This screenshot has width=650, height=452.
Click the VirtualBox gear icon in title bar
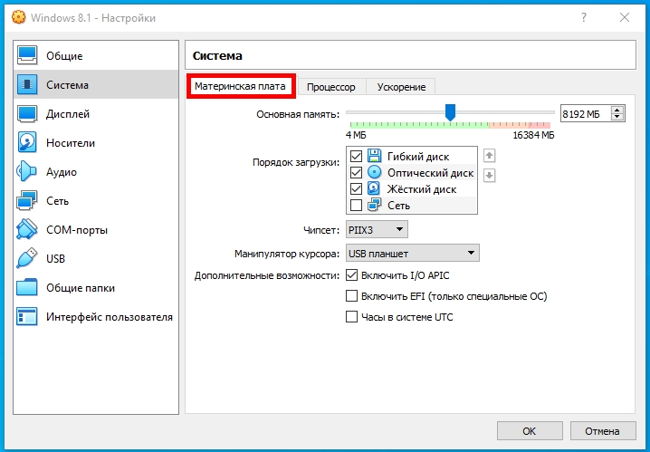coord(18,17)
